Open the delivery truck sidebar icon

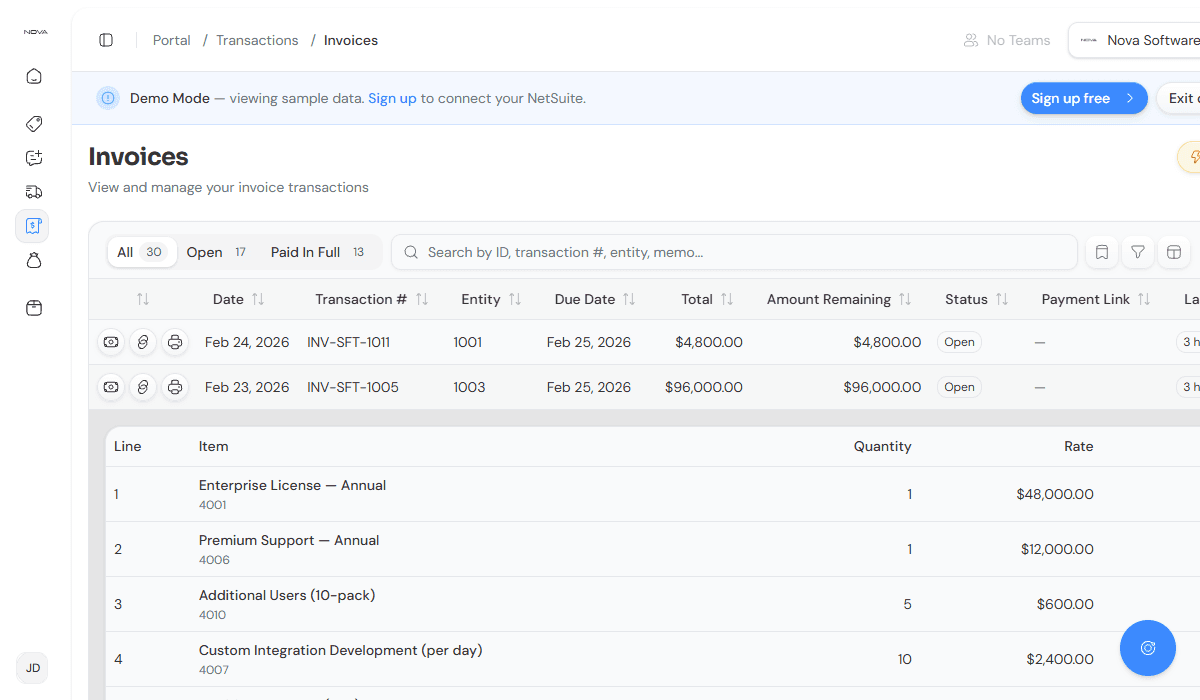(34, 192)
